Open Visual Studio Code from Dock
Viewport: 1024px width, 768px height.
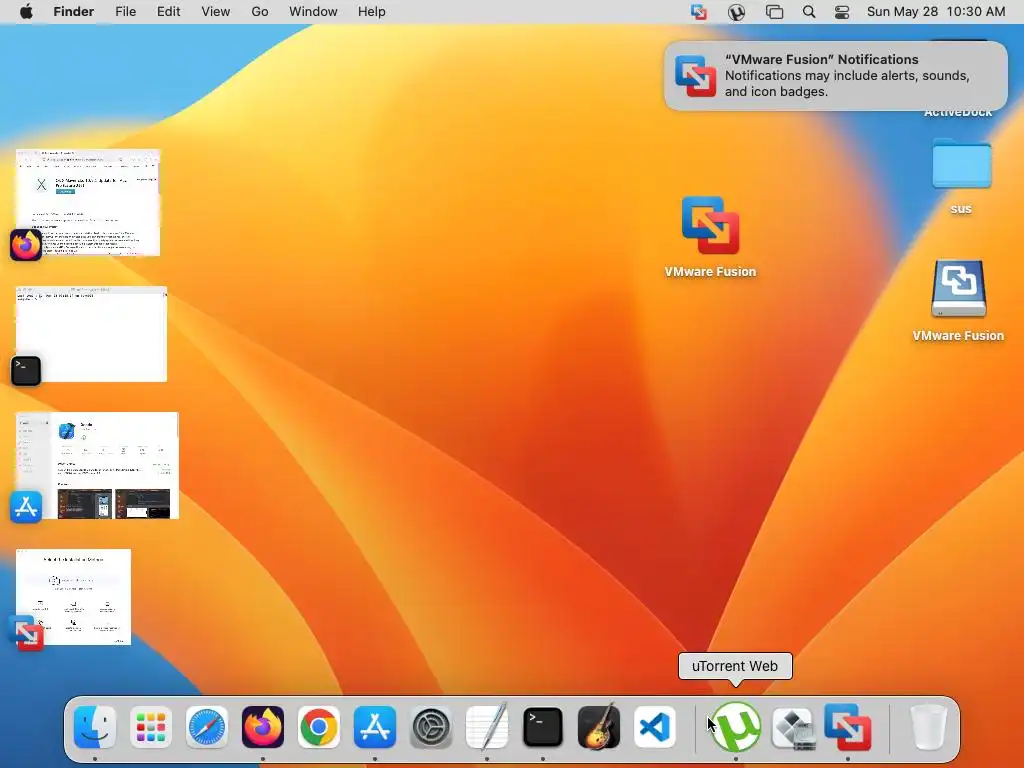click(x=655, y=727)
